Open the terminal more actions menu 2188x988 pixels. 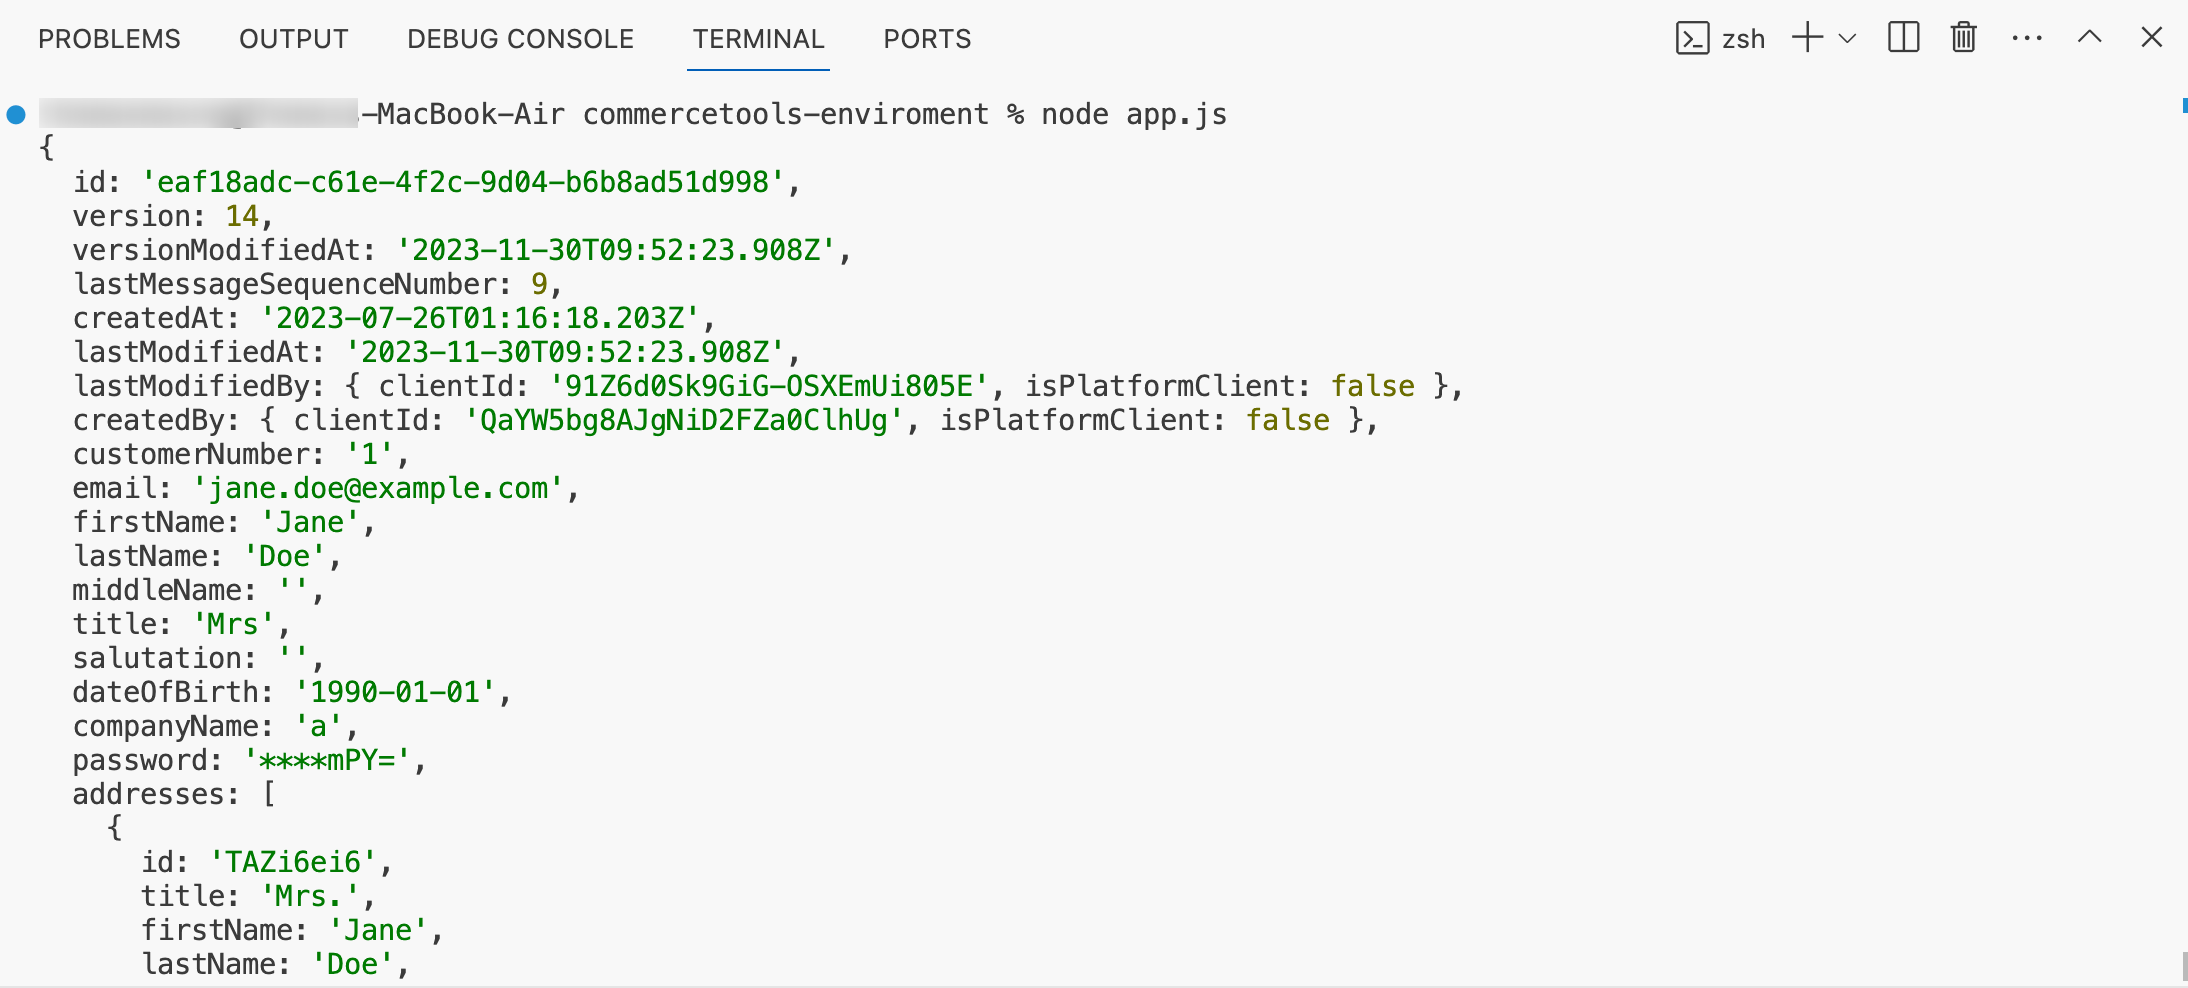point(2027,39)
